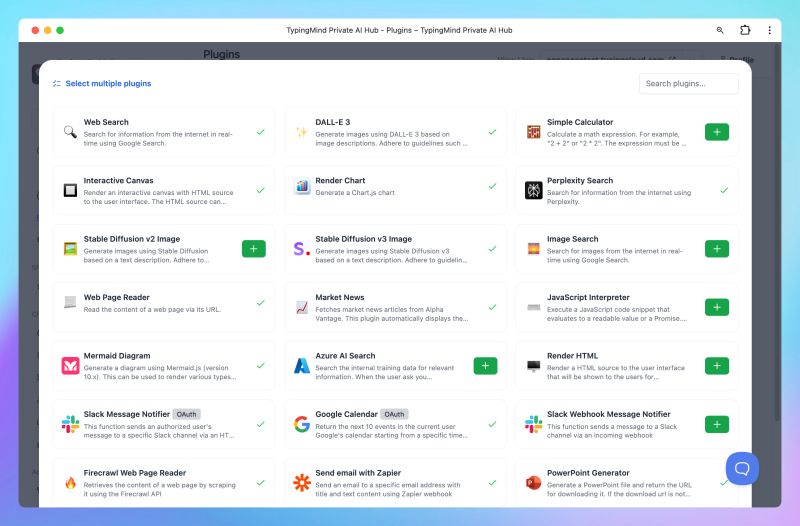Click the Render Chart description text
This screenshot has height=526, width=800.
355,193
